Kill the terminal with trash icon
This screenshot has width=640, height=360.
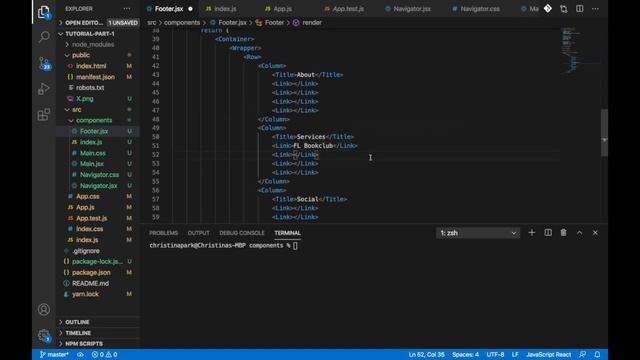(x=564, y=233)
